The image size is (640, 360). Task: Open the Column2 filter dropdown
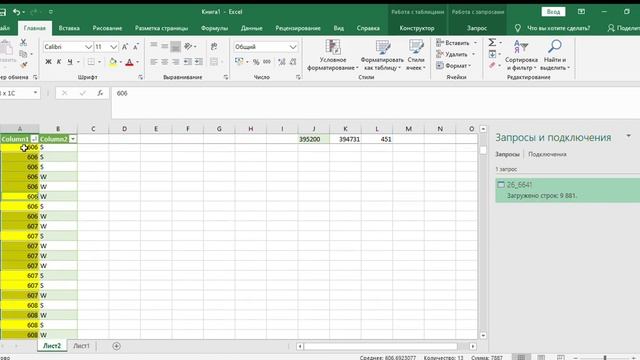[73, 139]
